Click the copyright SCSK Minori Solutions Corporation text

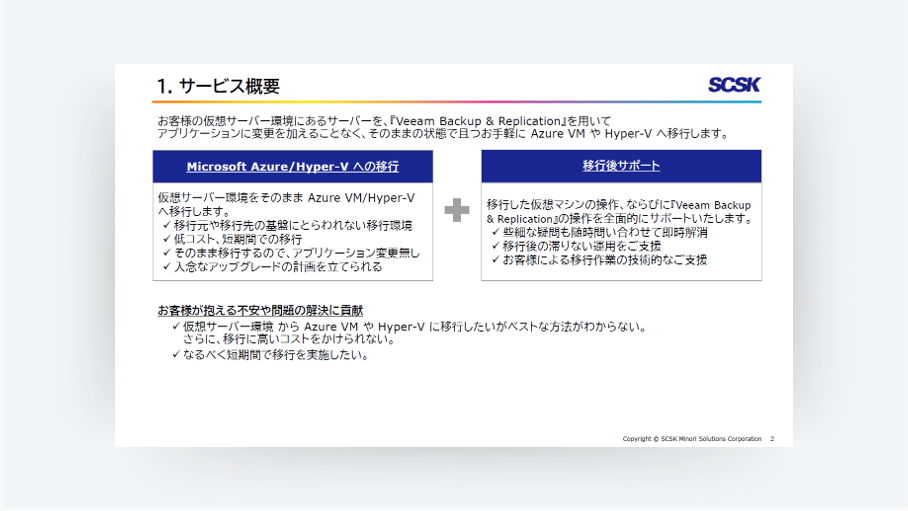tap(692, 439)
